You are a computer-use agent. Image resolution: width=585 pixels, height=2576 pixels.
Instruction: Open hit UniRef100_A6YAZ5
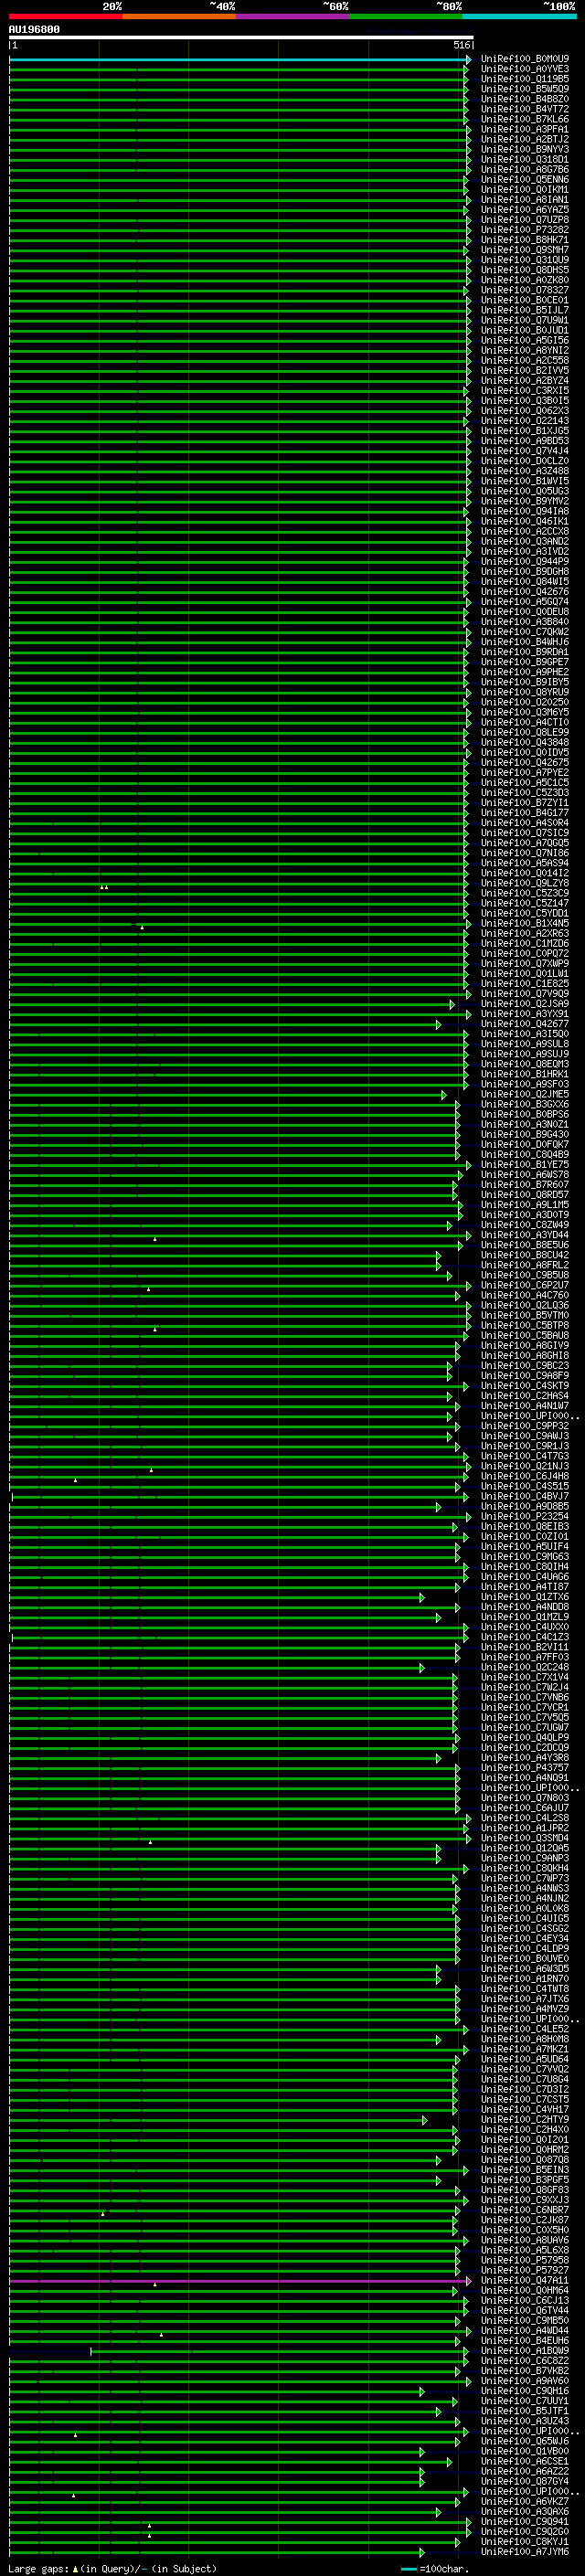tap(525, 209)
